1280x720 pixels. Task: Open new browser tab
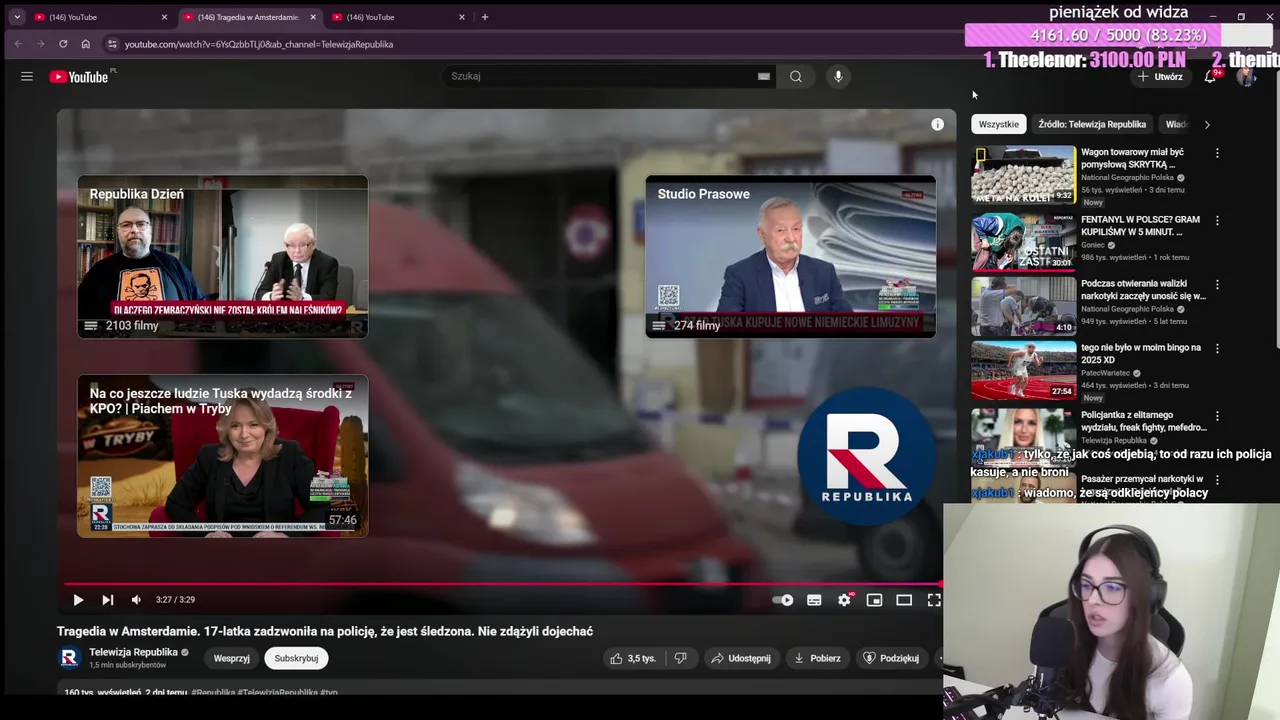coord(485,17)
